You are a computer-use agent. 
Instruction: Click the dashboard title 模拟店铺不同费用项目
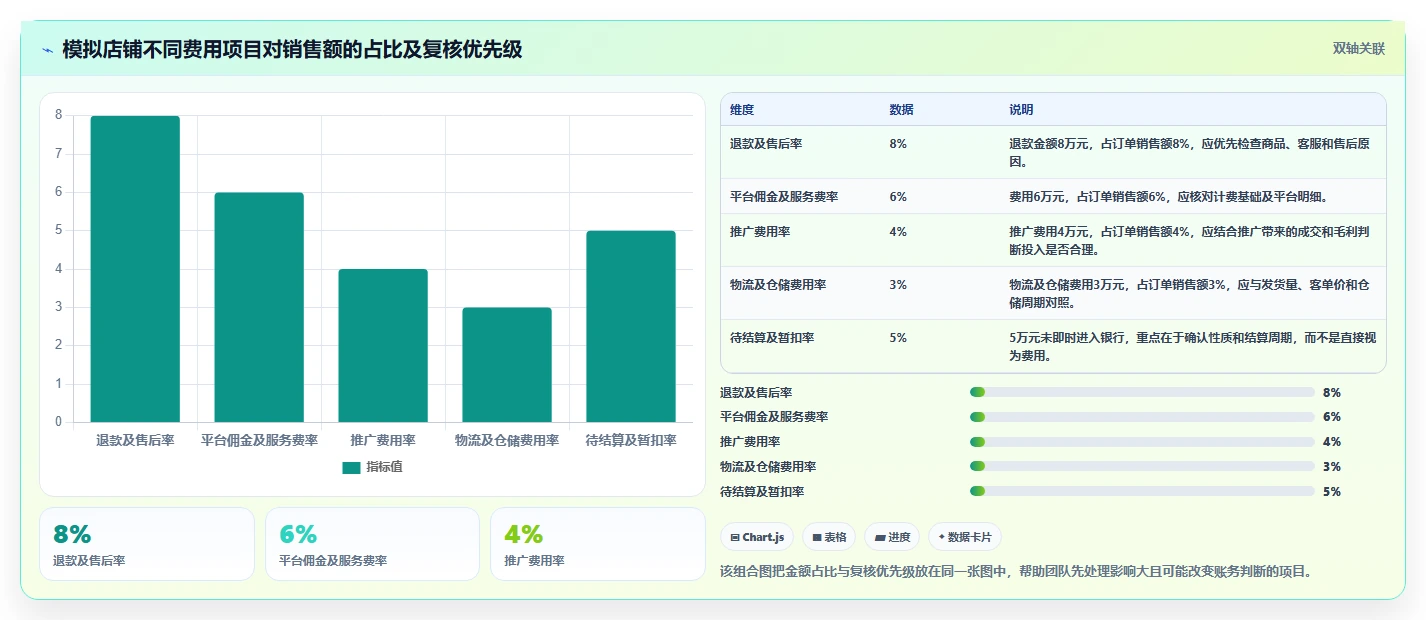tap(292, 50)
